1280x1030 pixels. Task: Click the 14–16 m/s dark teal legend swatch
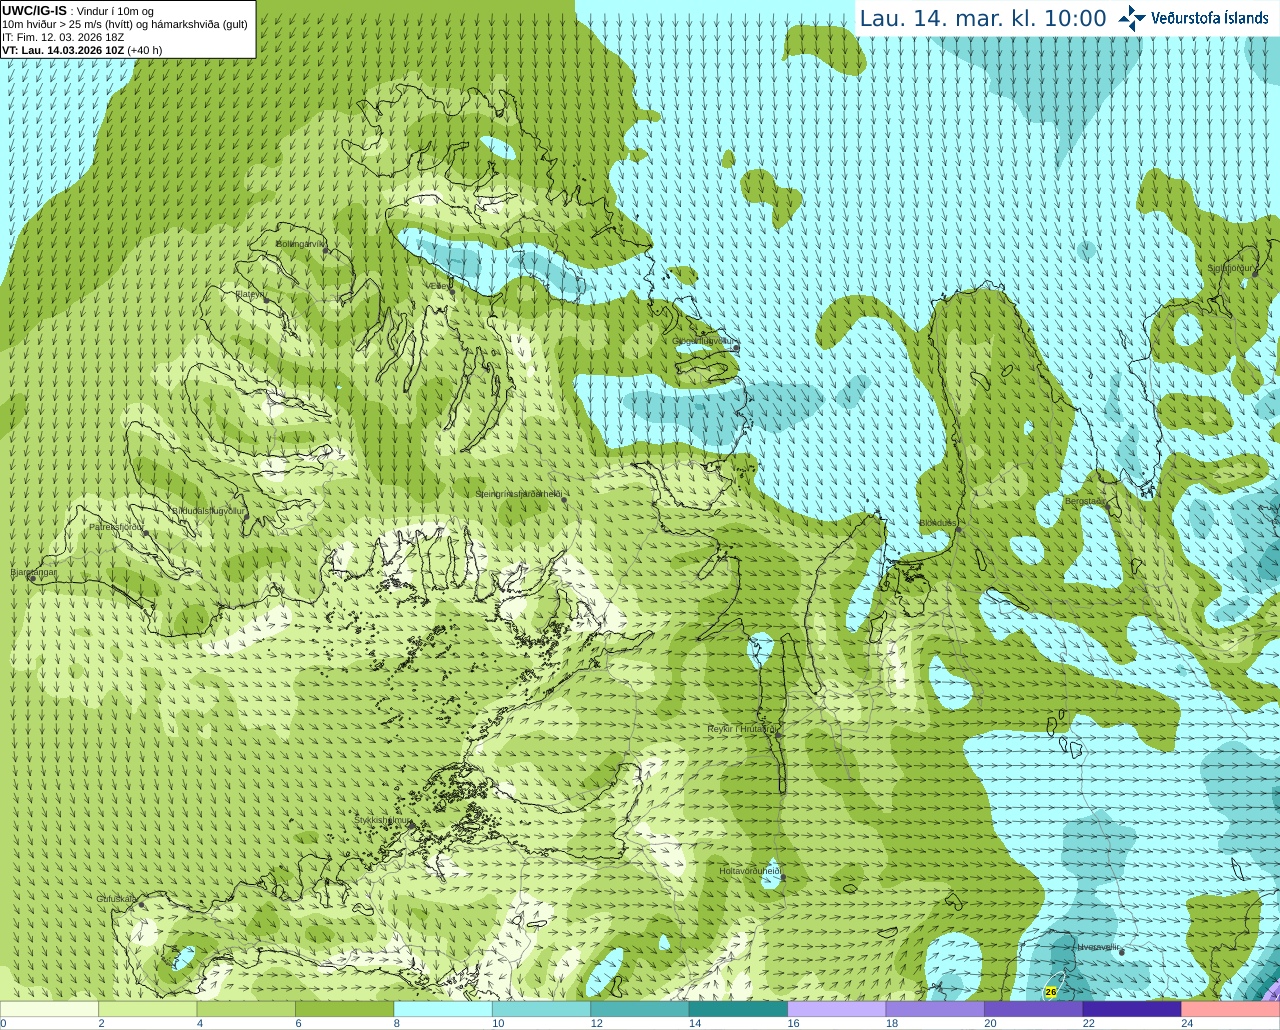tap(738, 1009)
